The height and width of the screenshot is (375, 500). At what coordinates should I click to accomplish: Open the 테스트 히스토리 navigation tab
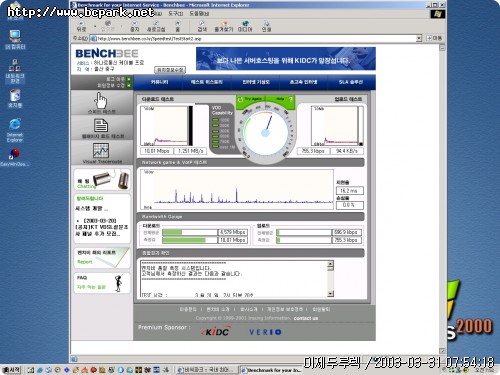(x=207, y=82)
